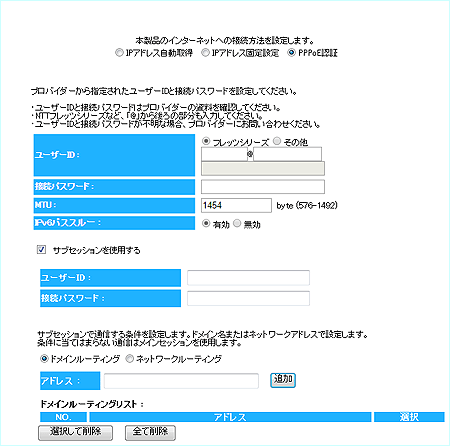Disable IPv6パススルー with 無効
Viewport: 450px width, 446px height.
[x=237, y=223]
